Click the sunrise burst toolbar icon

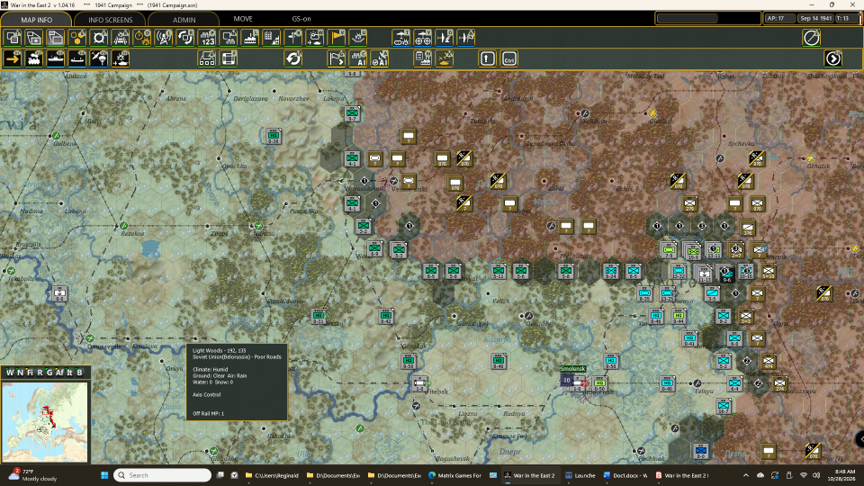(358, 38)
